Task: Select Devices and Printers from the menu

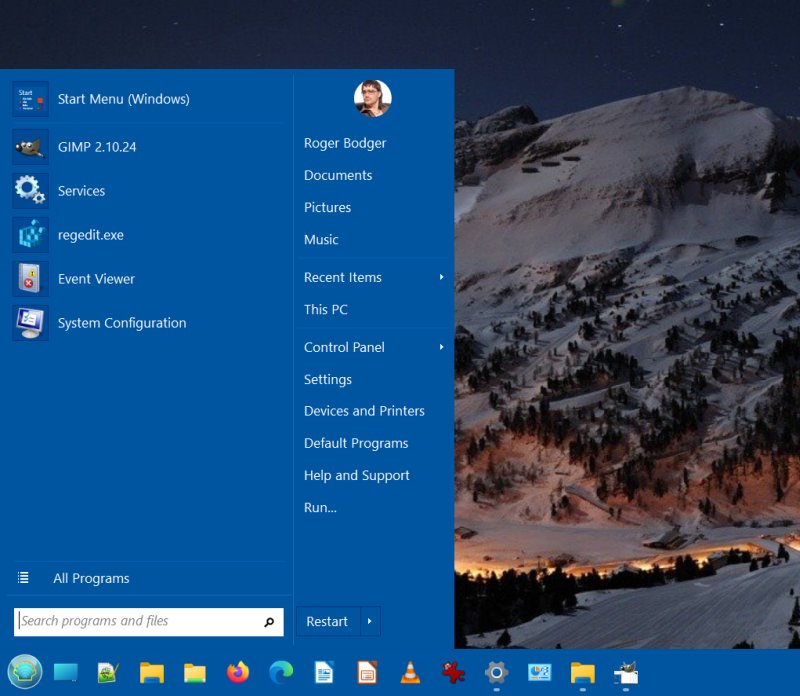Action: pos(364,411)
